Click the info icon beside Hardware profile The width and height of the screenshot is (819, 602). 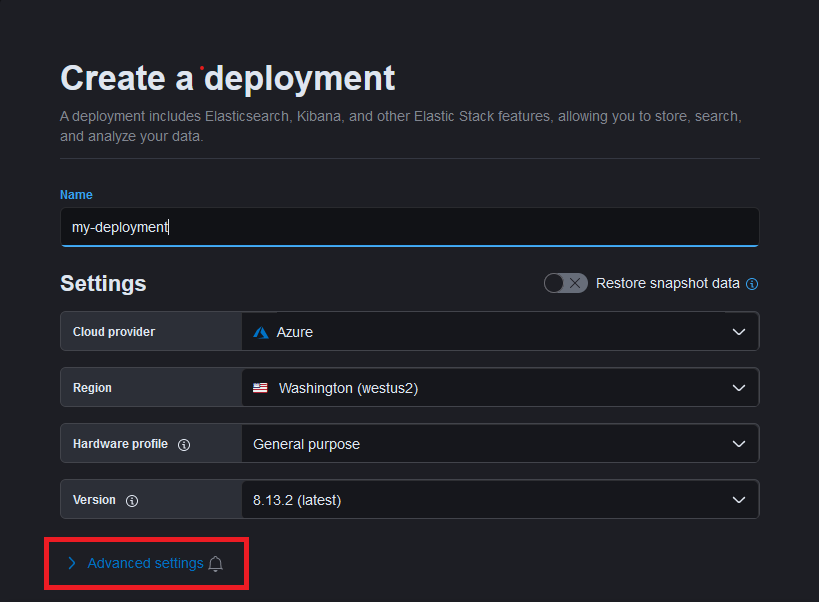(184, 444)
